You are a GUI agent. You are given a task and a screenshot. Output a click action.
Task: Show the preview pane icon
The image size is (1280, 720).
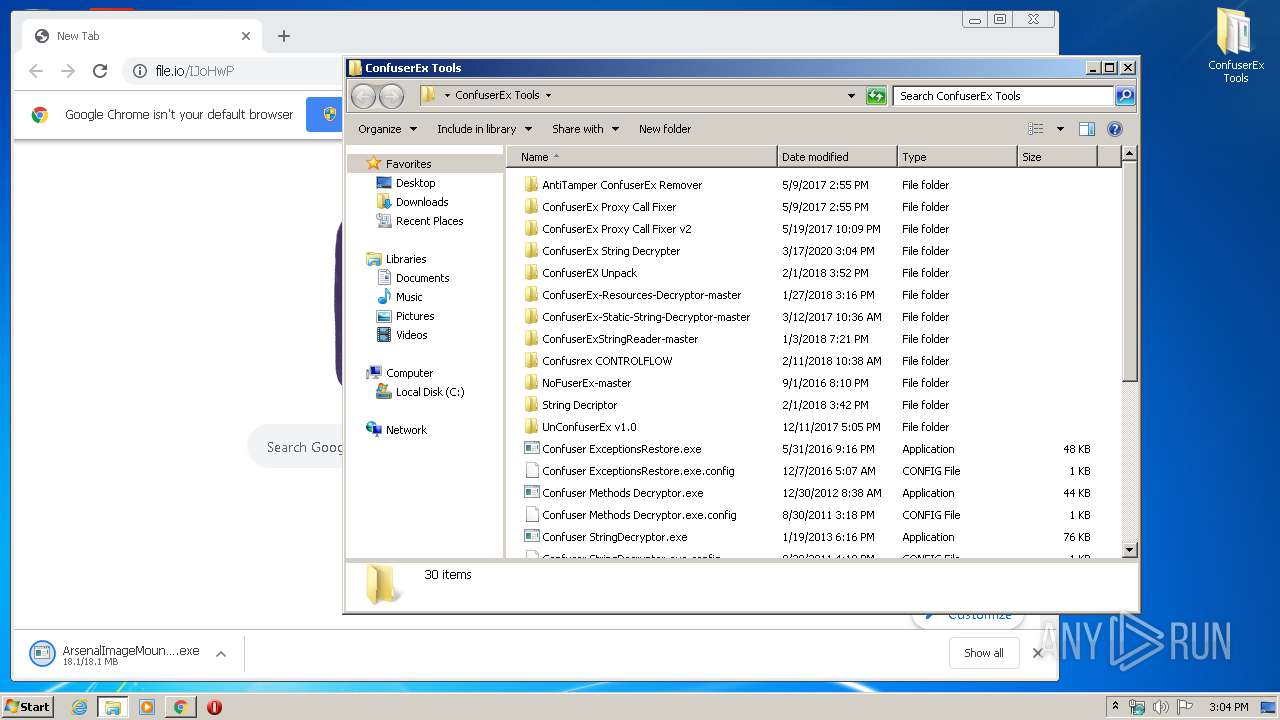[1087, 129]
